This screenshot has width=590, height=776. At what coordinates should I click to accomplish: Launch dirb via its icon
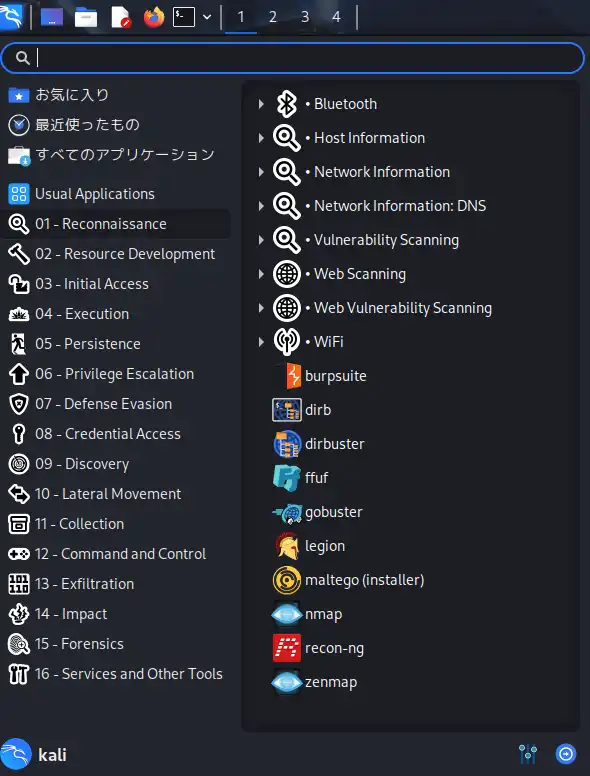tap(287, 410)
